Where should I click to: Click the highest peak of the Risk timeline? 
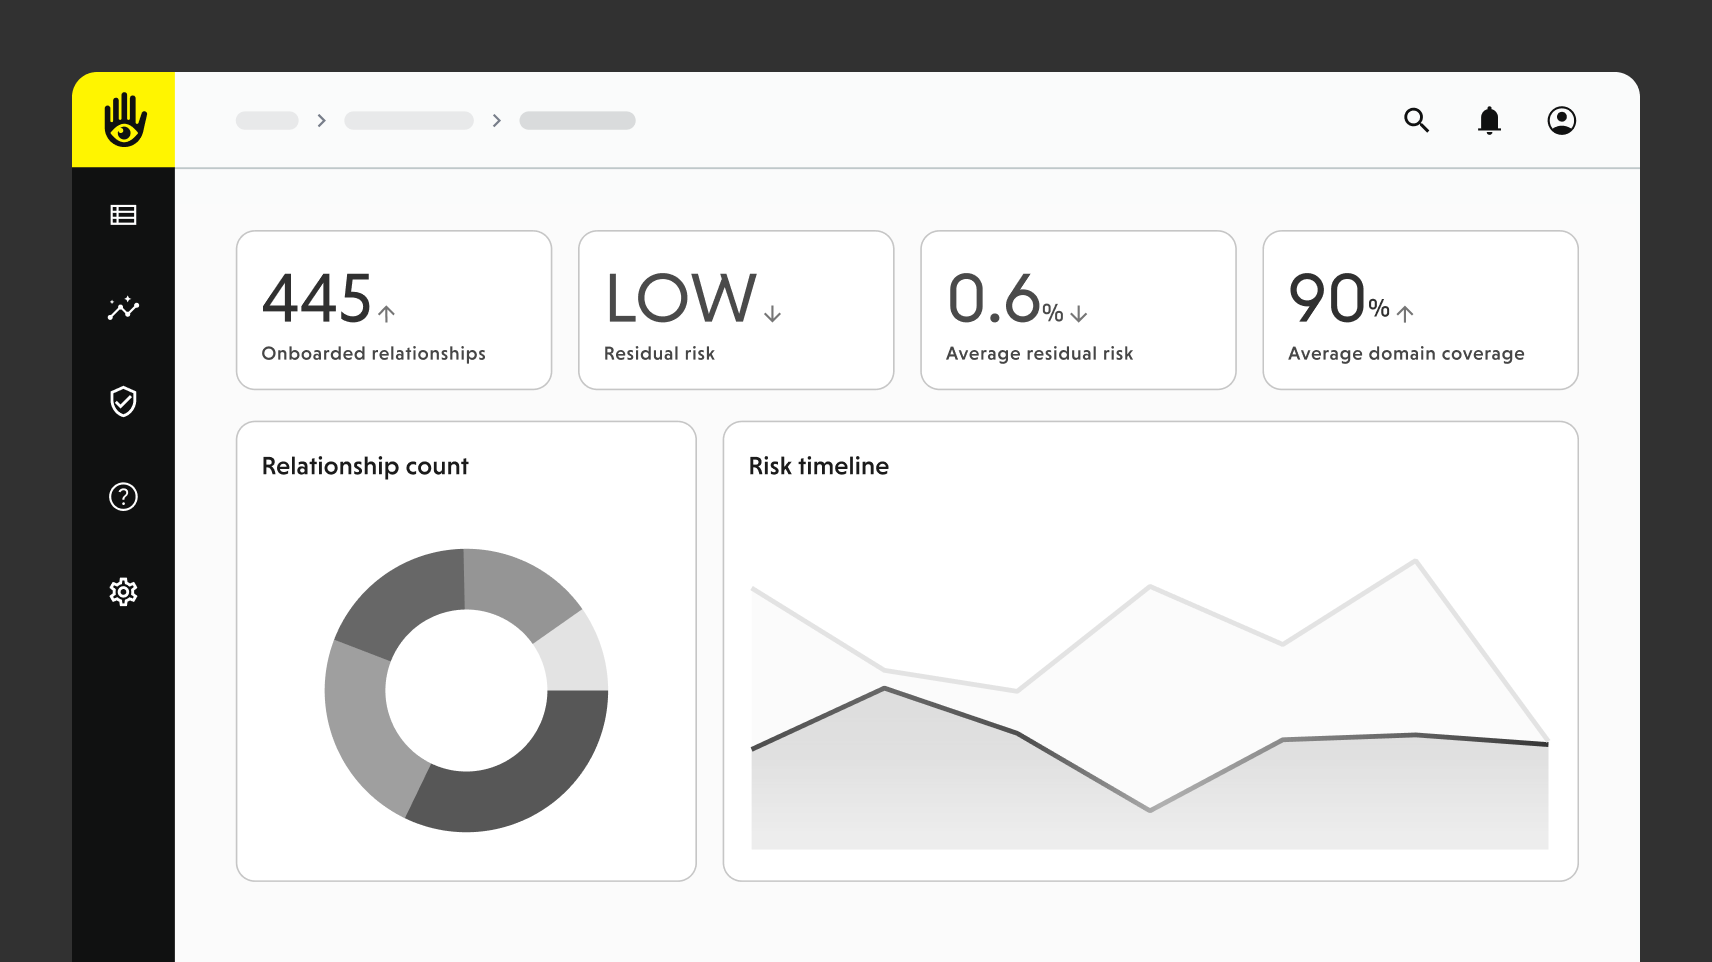(x=1415, y=561)
